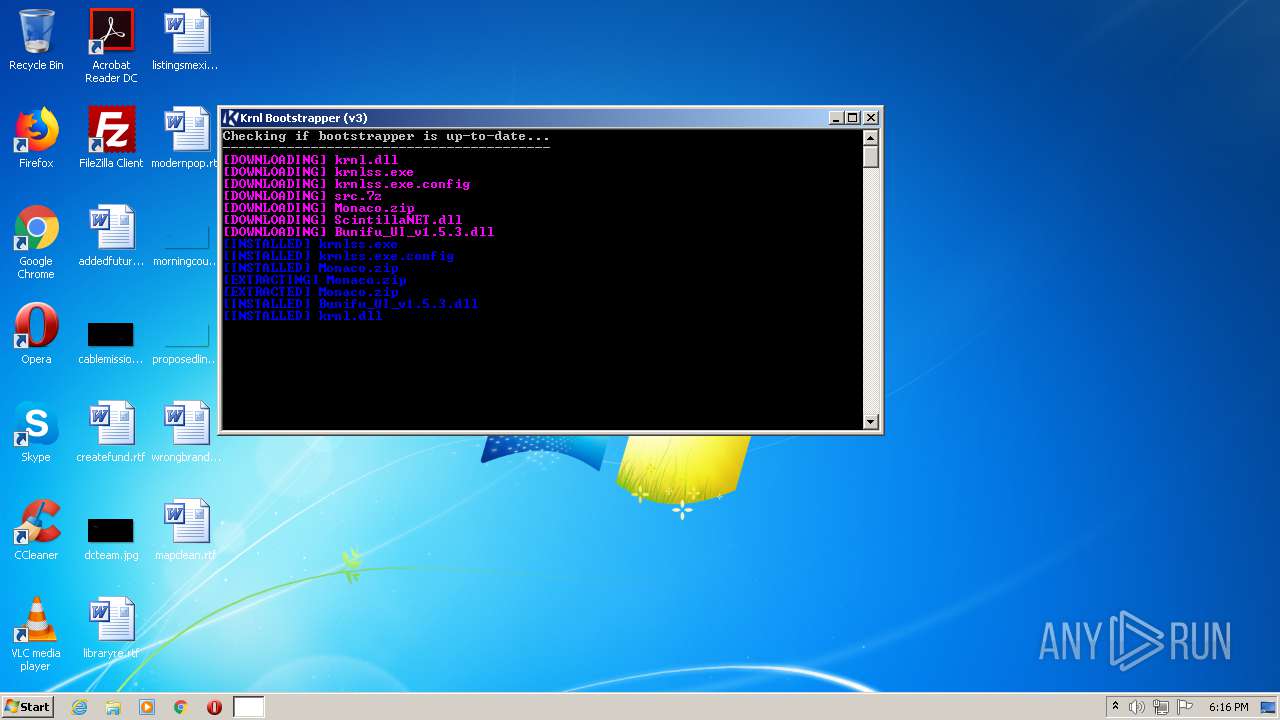Click the Krnl Bootstrapper title bar icon
Image resolution: width=1280 pixels, height=720 pixels.
(x=230, y=117)
